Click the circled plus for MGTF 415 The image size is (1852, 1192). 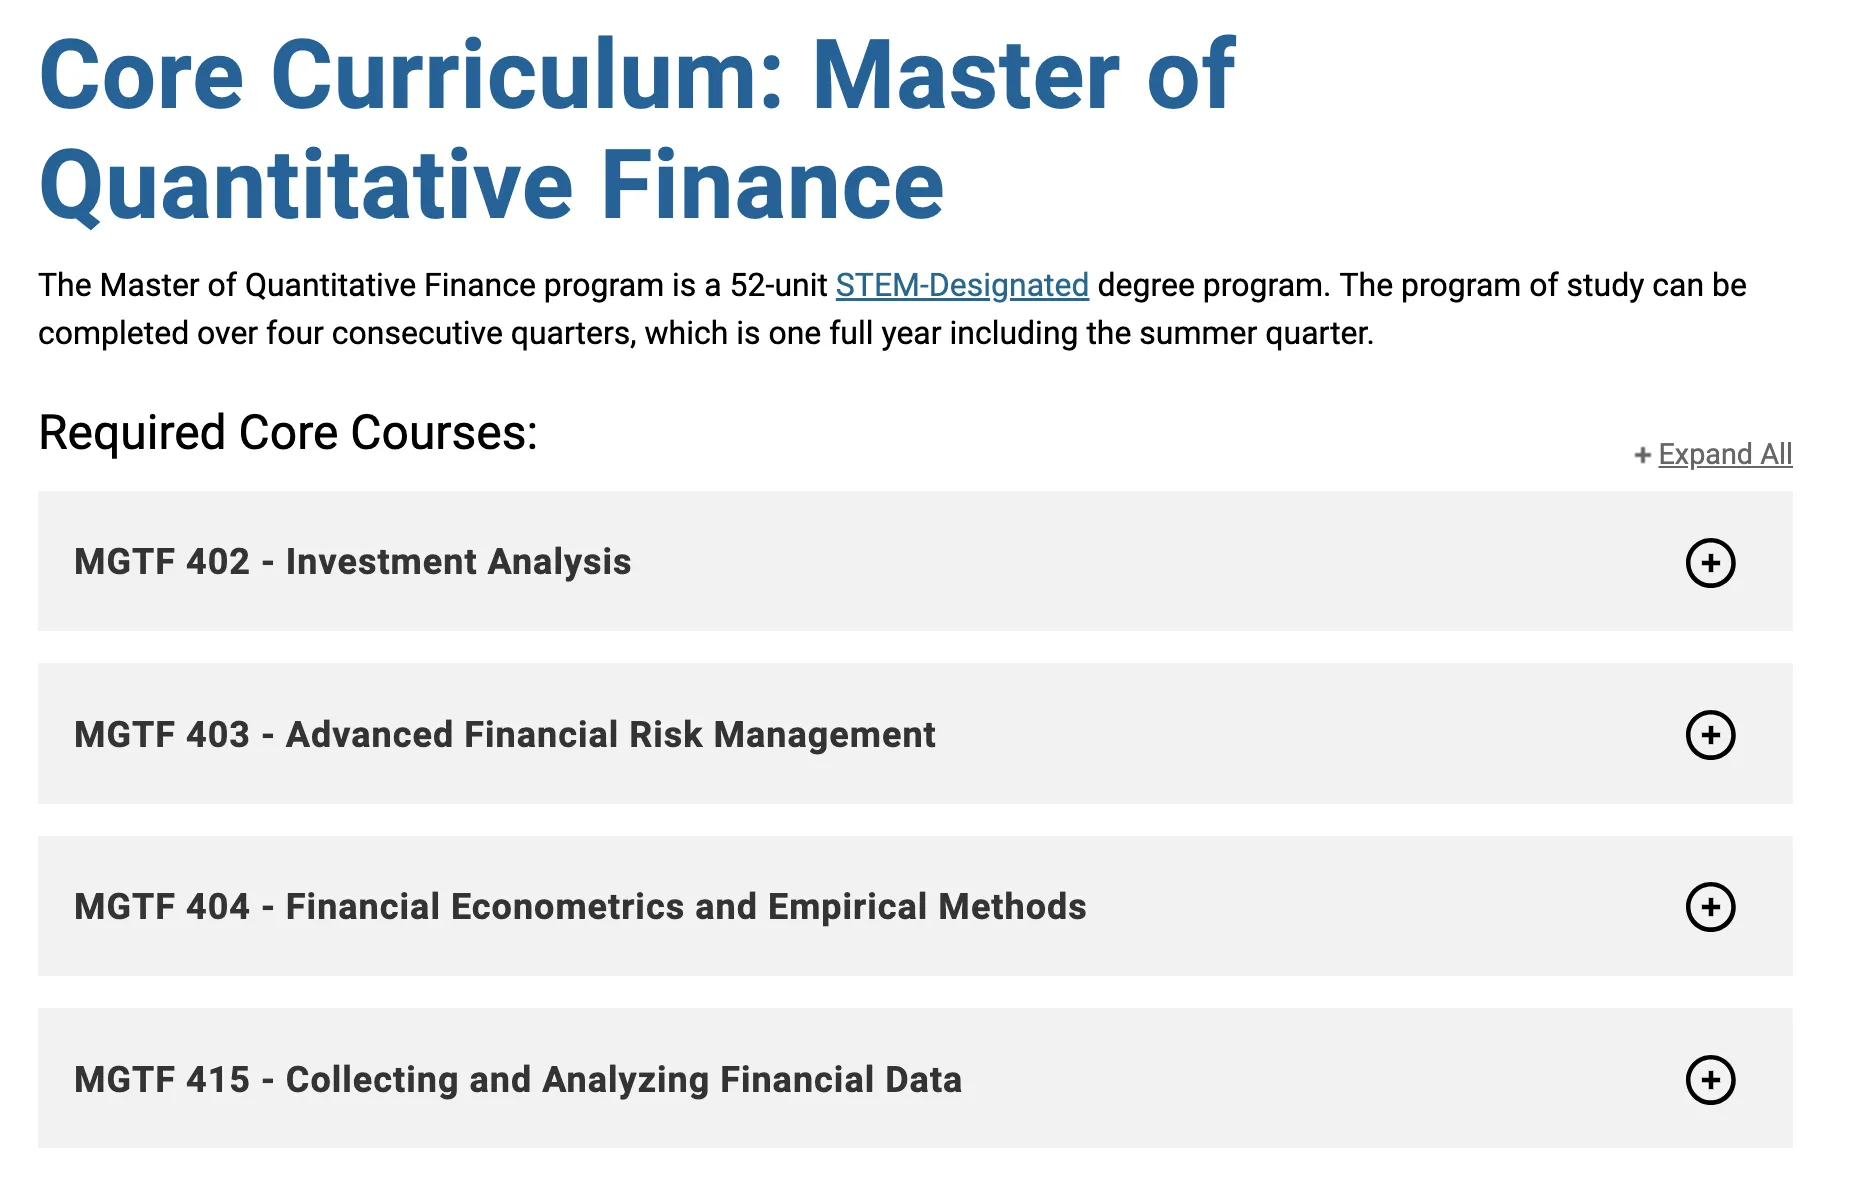point(1710,1080)
